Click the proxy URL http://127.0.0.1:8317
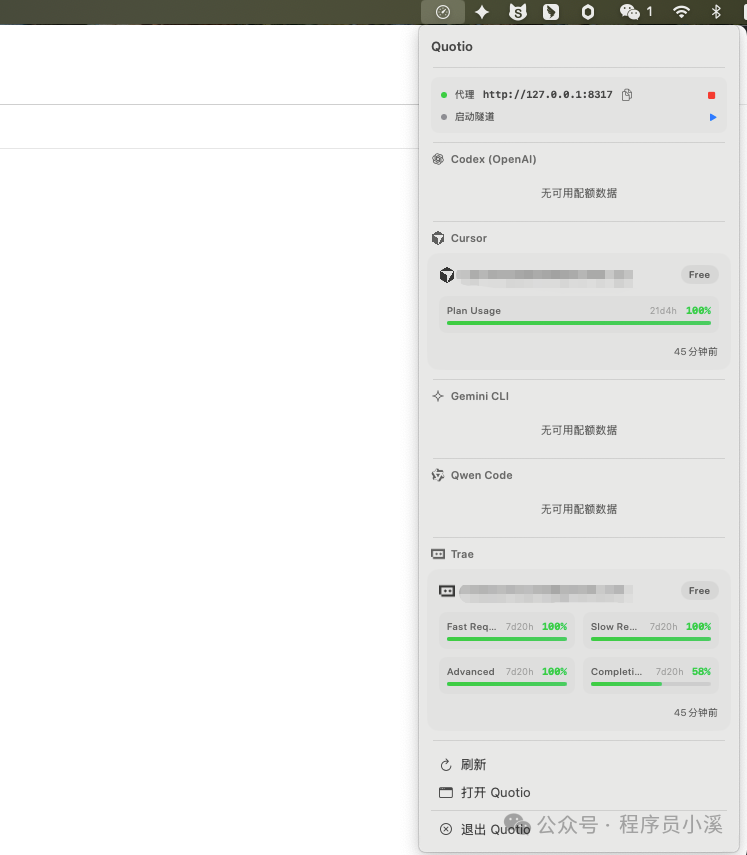 pyautogui.click(x=547, y=95)
